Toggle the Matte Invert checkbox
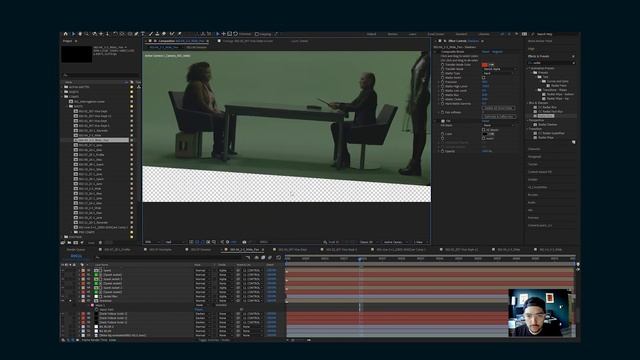Screen dimensions: 640x360 (484, 78)
